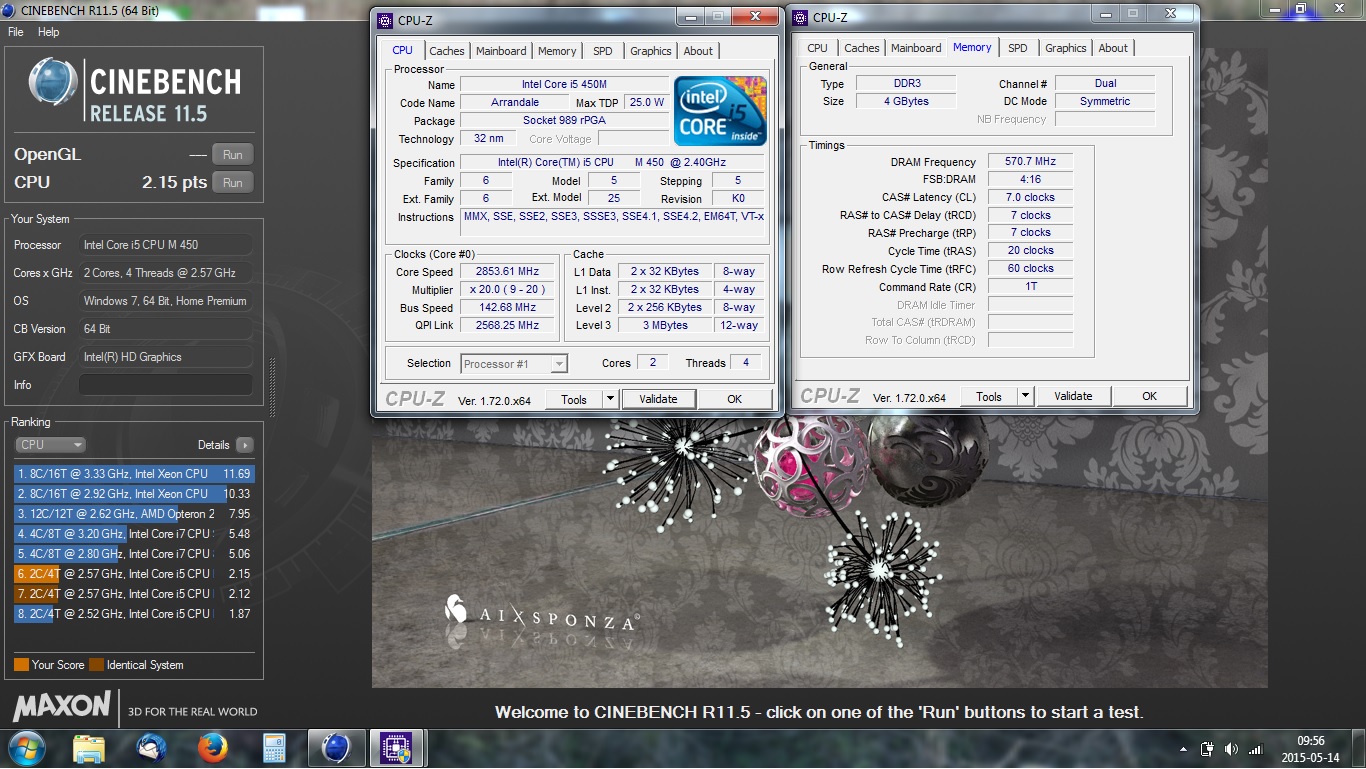Click Show Desktop strip at taskbar end
Viewport: 1366px width, 769px height.
click(x=1359, y=749)
